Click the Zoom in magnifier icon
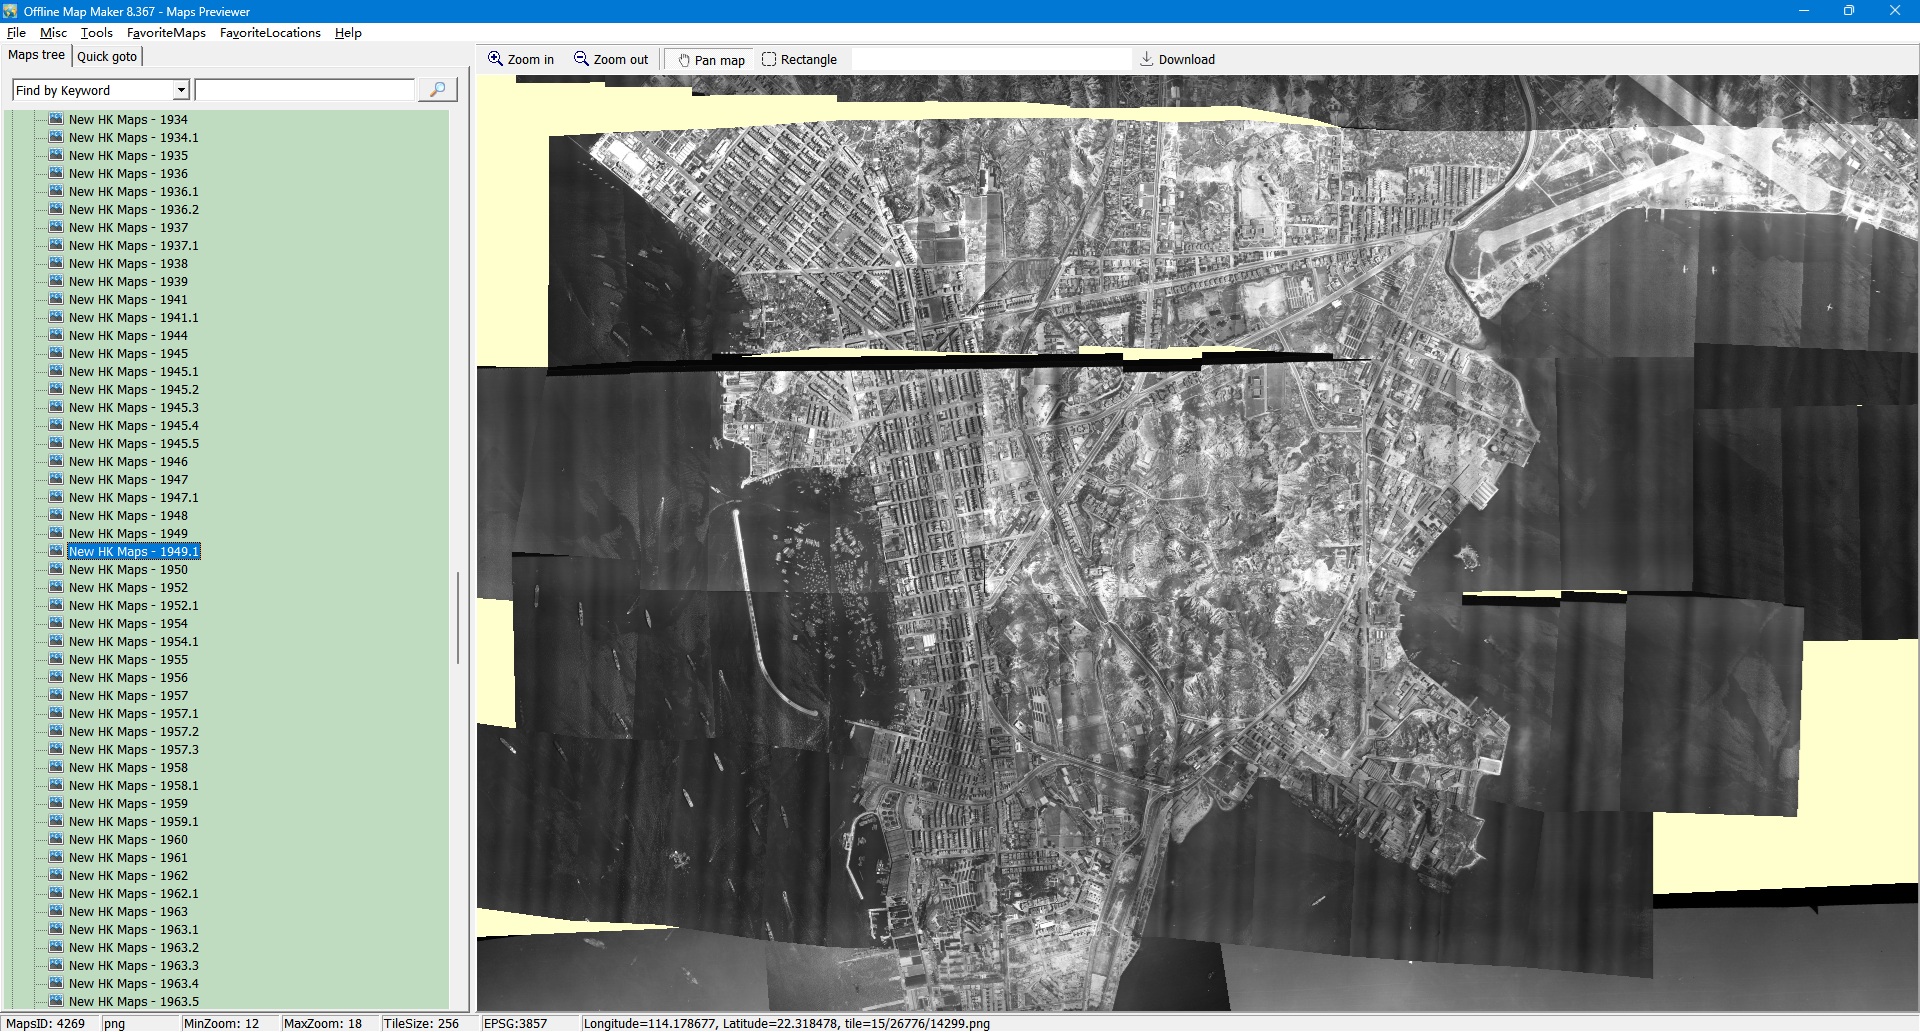Viewport: 1920px width, 1032px height. [x=495, y=59]
